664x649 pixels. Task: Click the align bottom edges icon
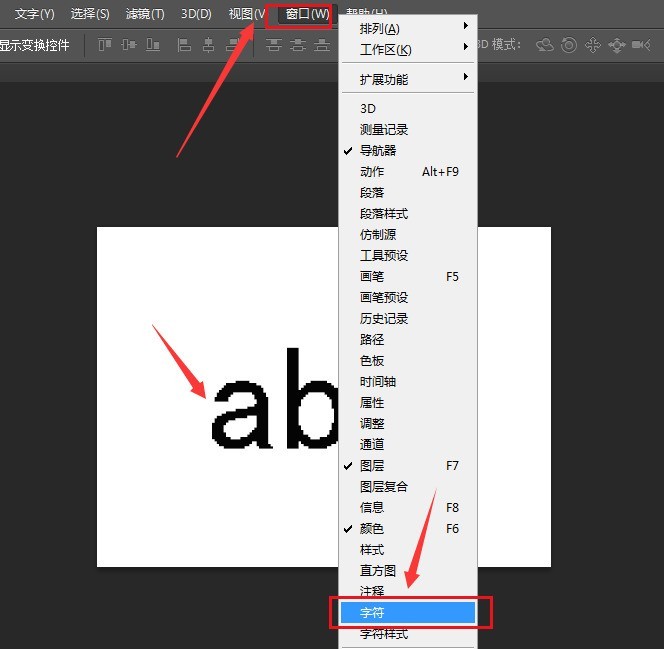[153, 44]
